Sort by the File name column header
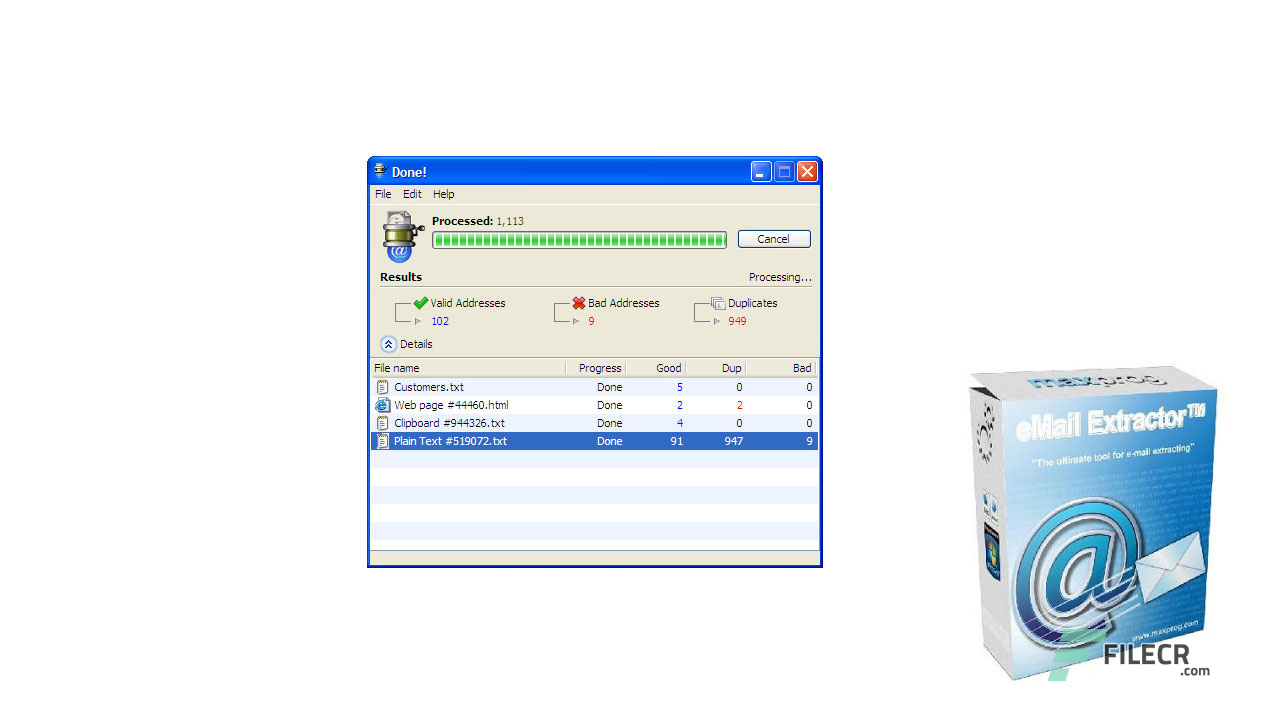This screenshot has height=720, width=1280. click(468, 368)
